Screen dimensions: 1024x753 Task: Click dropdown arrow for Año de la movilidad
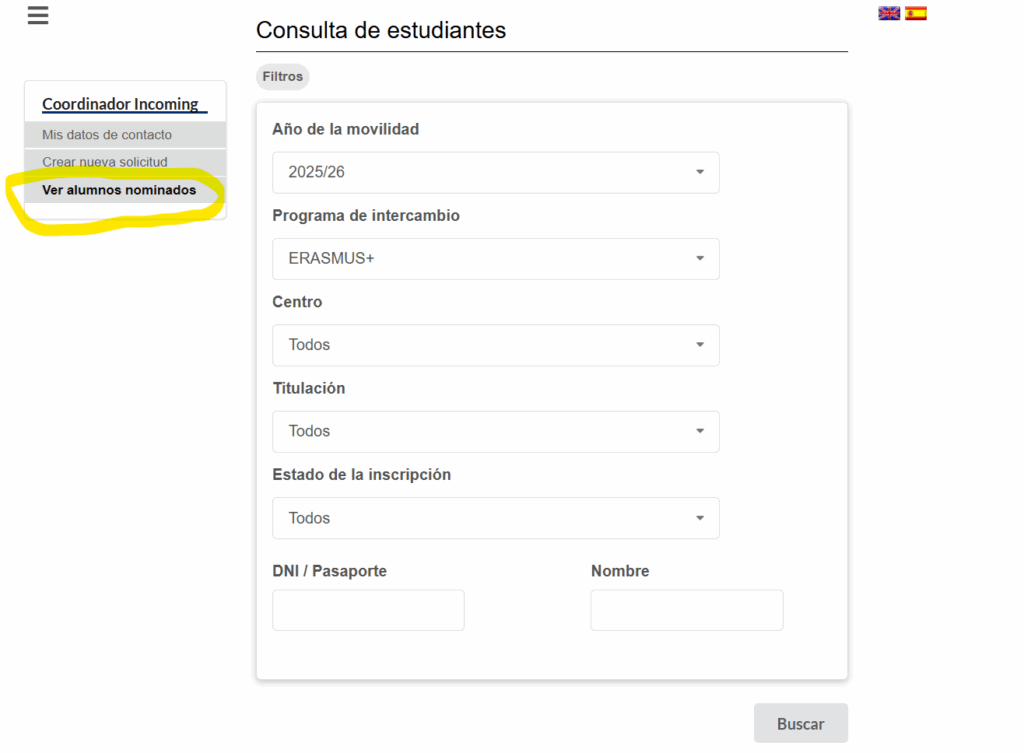[x=699, y=172]
